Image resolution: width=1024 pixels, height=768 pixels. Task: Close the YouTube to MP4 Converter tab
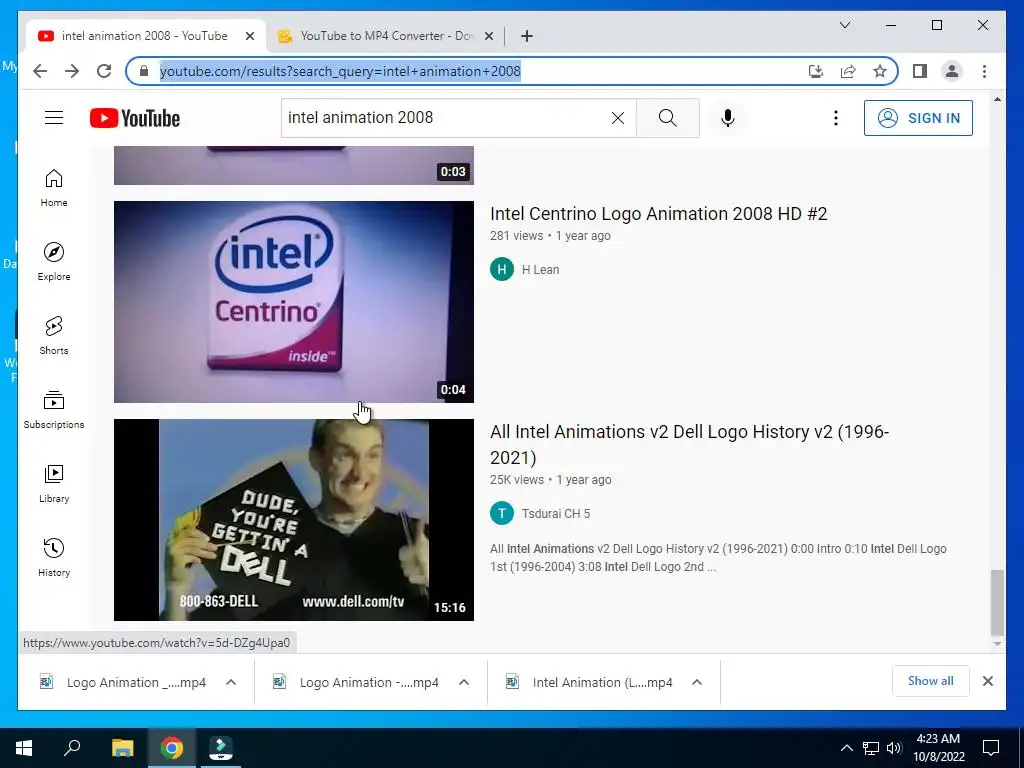[x=488, y=36]
